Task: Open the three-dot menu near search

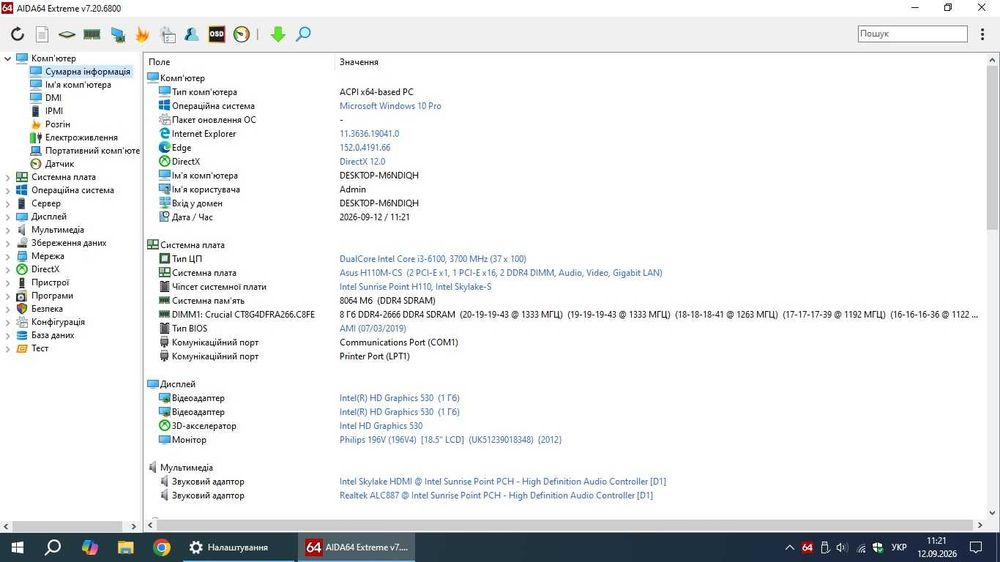Action: tap(982, 34)
